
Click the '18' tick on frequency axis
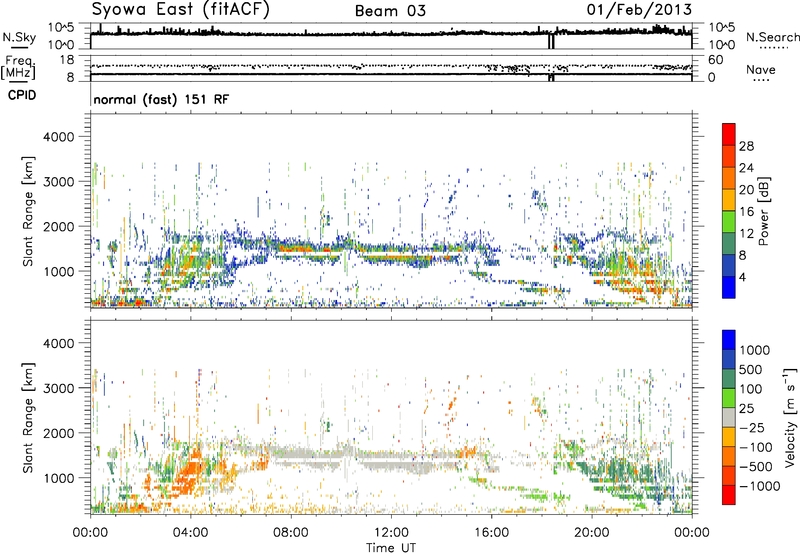coord(67,60)
